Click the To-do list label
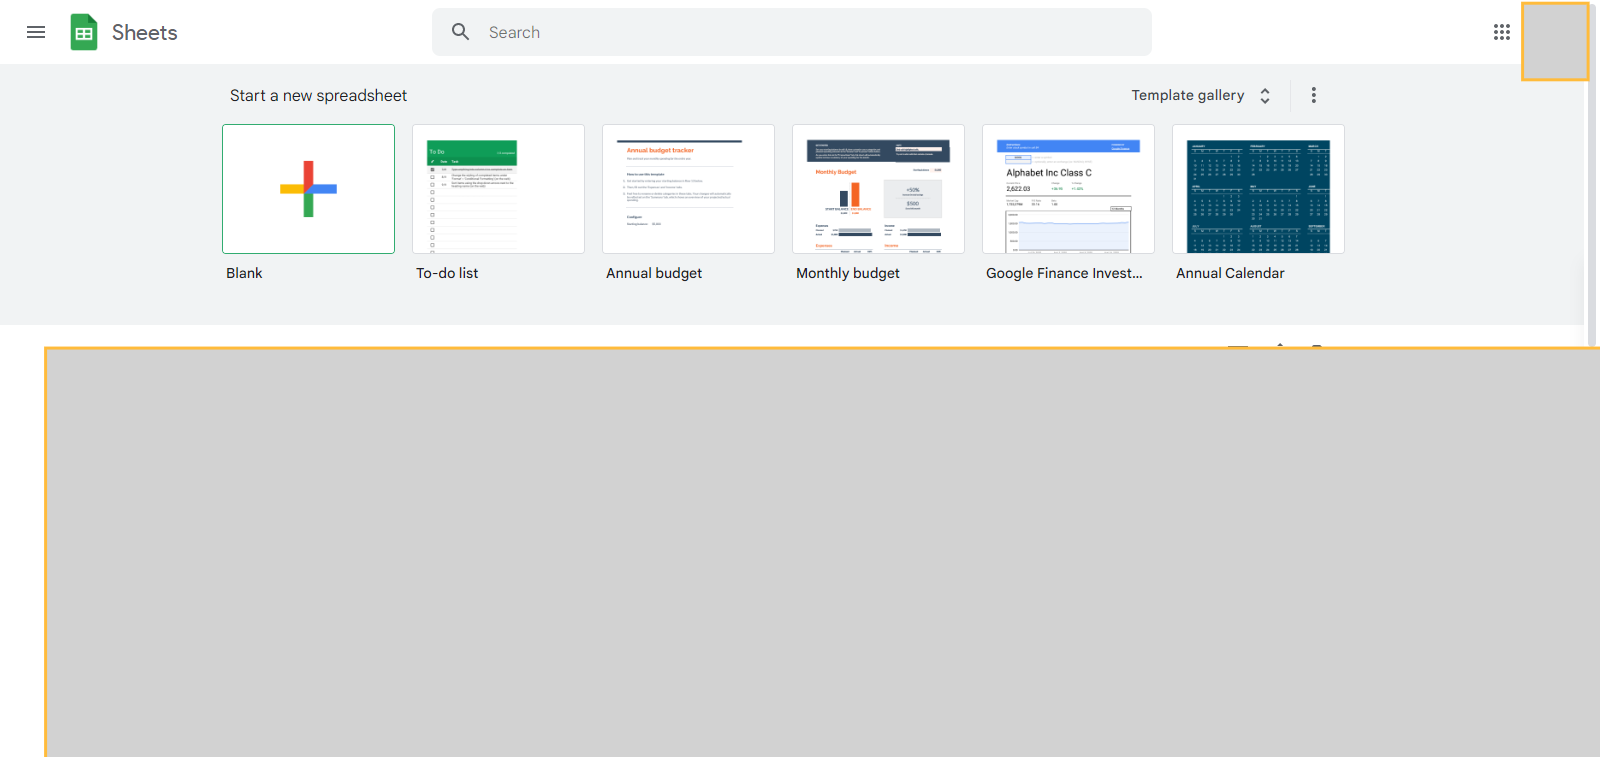The width and height of the screenshot is (1600, 757). click(447, 273)
